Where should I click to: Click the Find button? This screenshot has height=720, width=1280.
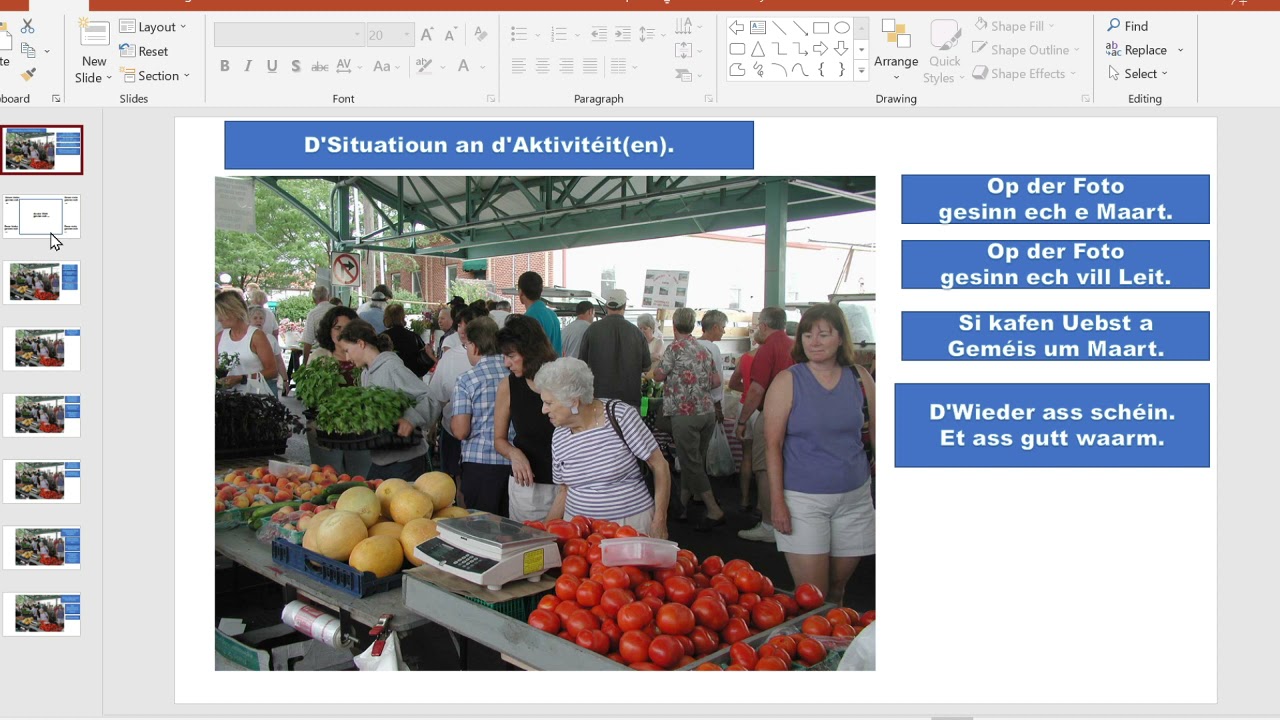click(1128, 26)
